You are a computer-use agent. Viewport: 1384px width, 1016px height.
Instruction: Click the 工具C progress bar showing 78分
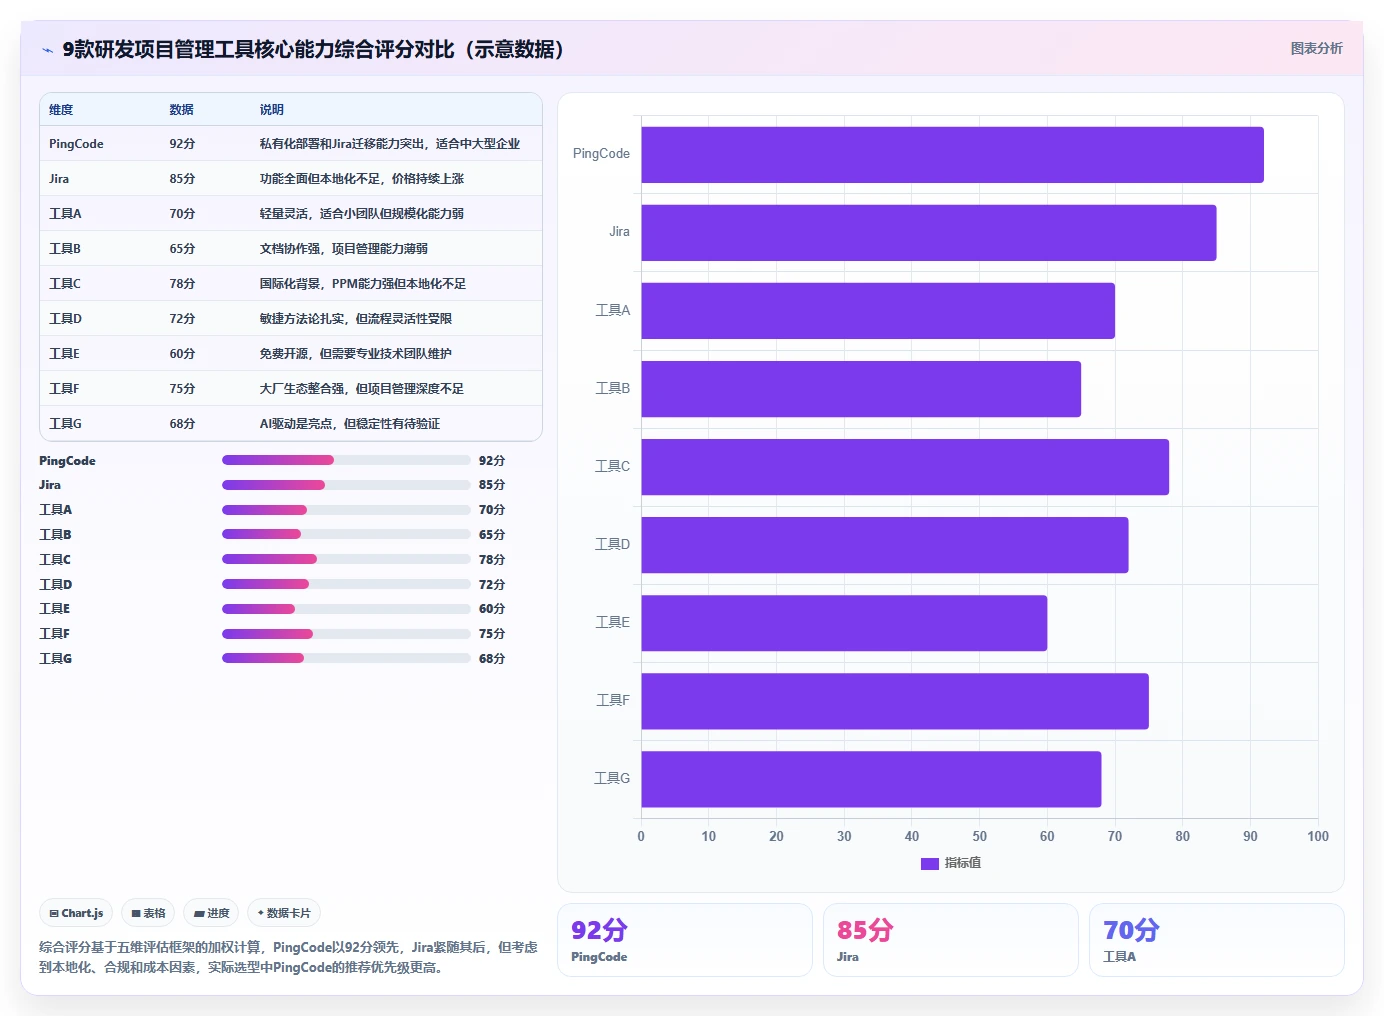tap(346, 559)
